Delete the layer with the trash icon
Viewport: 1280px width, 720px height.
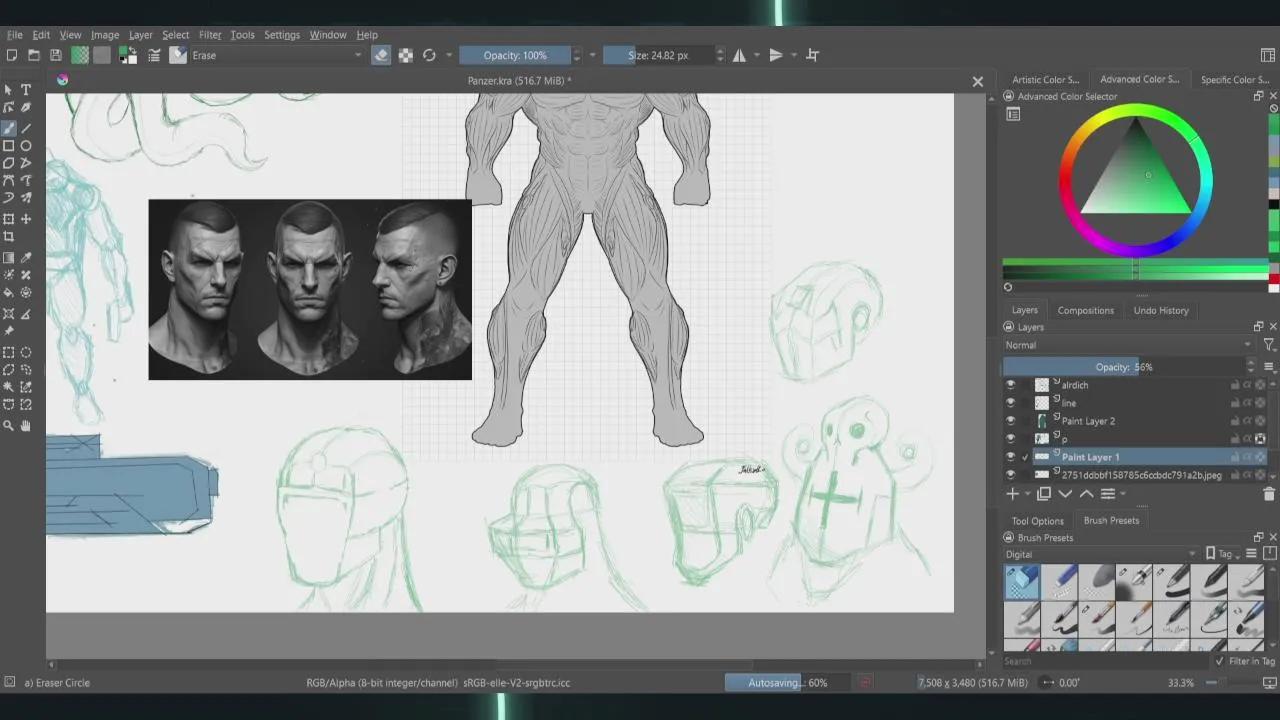point(1269,494)
